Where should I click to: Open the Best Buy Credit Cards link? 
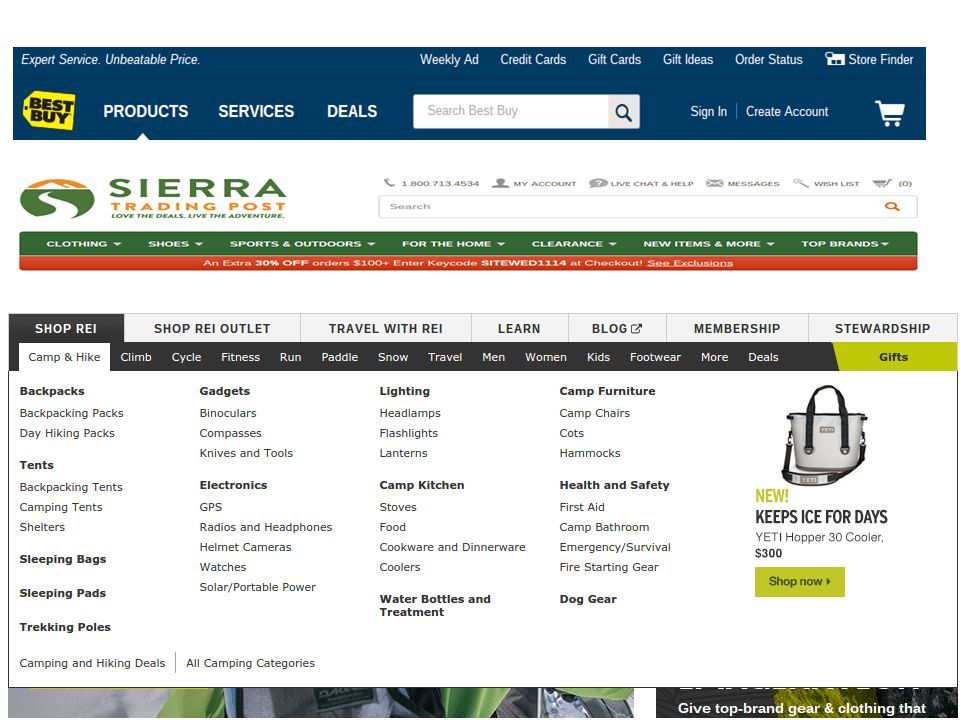pyautogui.click(x=533, y=59)
